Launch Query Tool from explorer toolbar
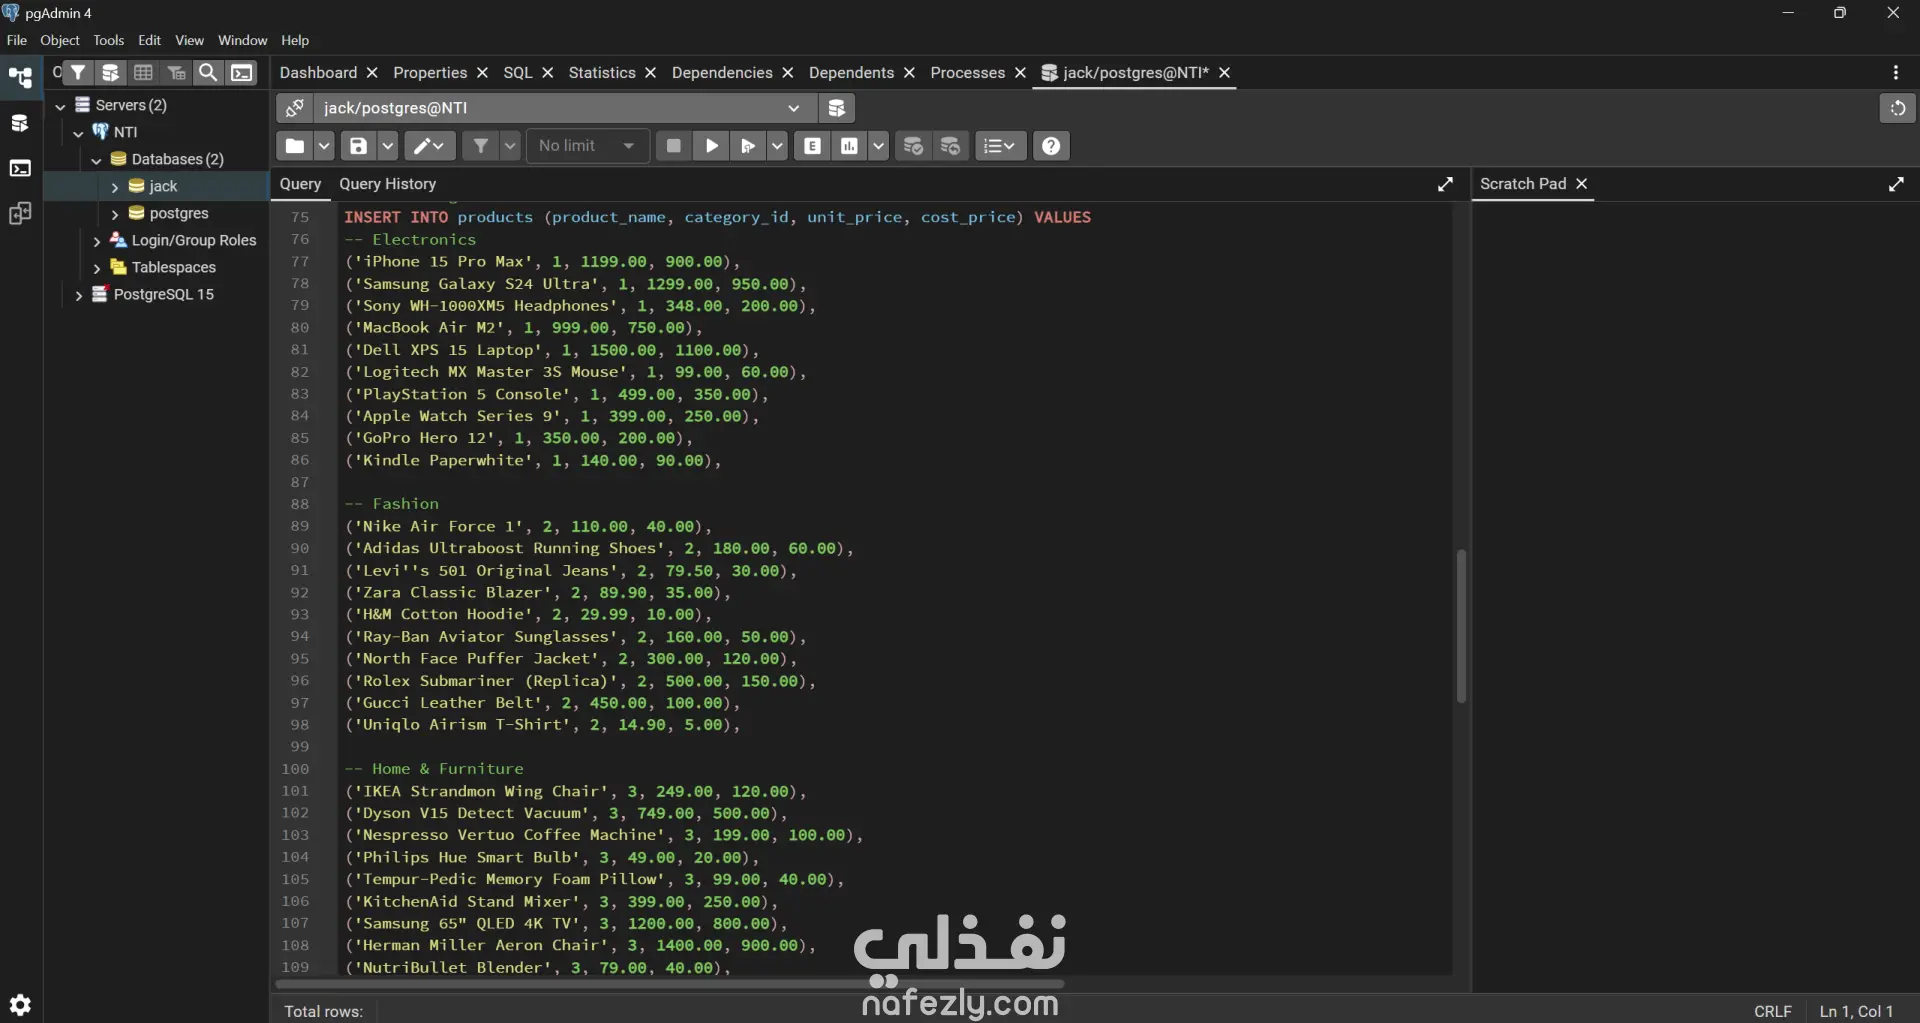 click(111, 72)
